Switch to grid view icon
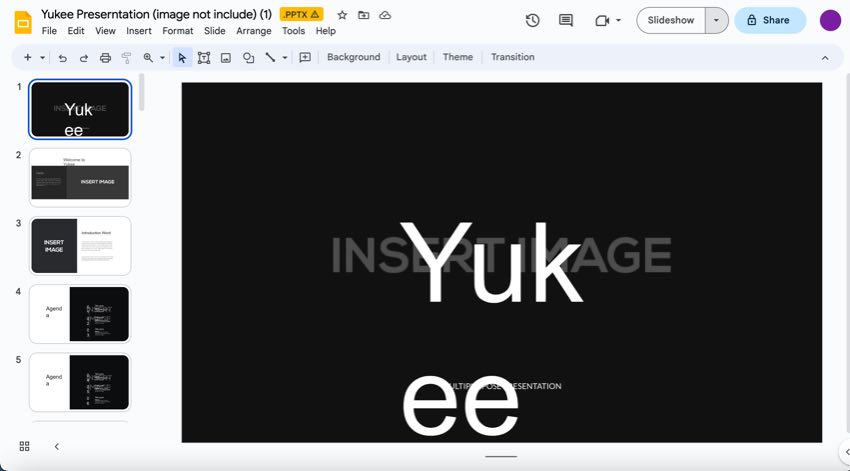850x471 pixels. 24,446
